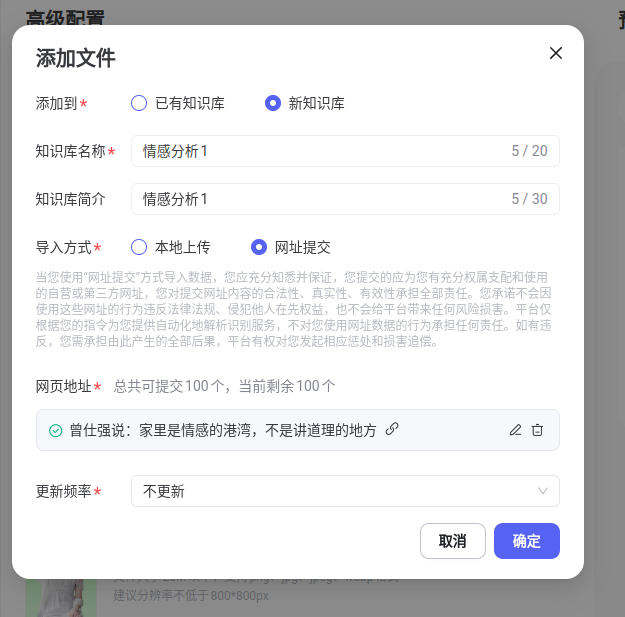This screenshot has width=625, height=617.
Task: Click the 取消 button
Action: pyautogui.click(x=452, y=541)
